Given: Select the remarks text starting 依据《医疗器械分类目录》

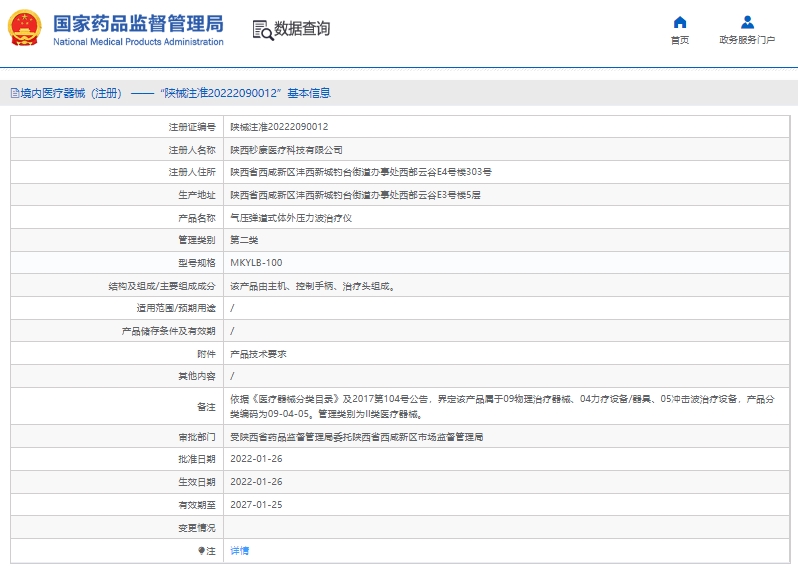Looking at the screenshot, I should (502, 406).
